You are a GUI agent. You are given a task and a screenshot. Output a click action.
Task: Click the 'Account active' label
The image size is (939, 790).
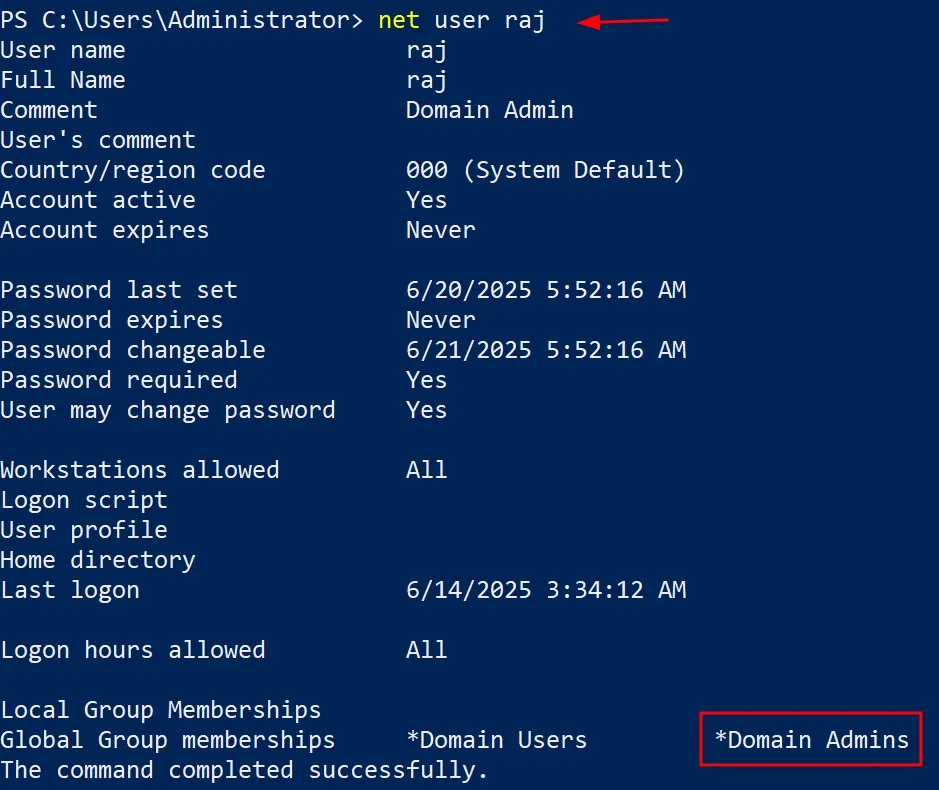click(98, 200)
